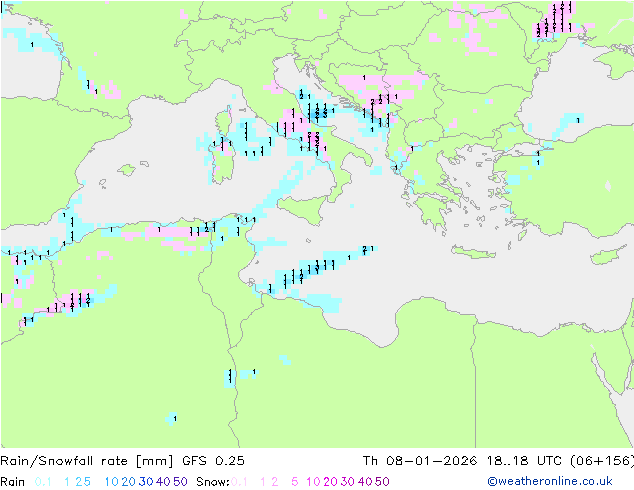Select rain legend value 40
Viewport: 634px width, 490px height.
tap(163, 482)
